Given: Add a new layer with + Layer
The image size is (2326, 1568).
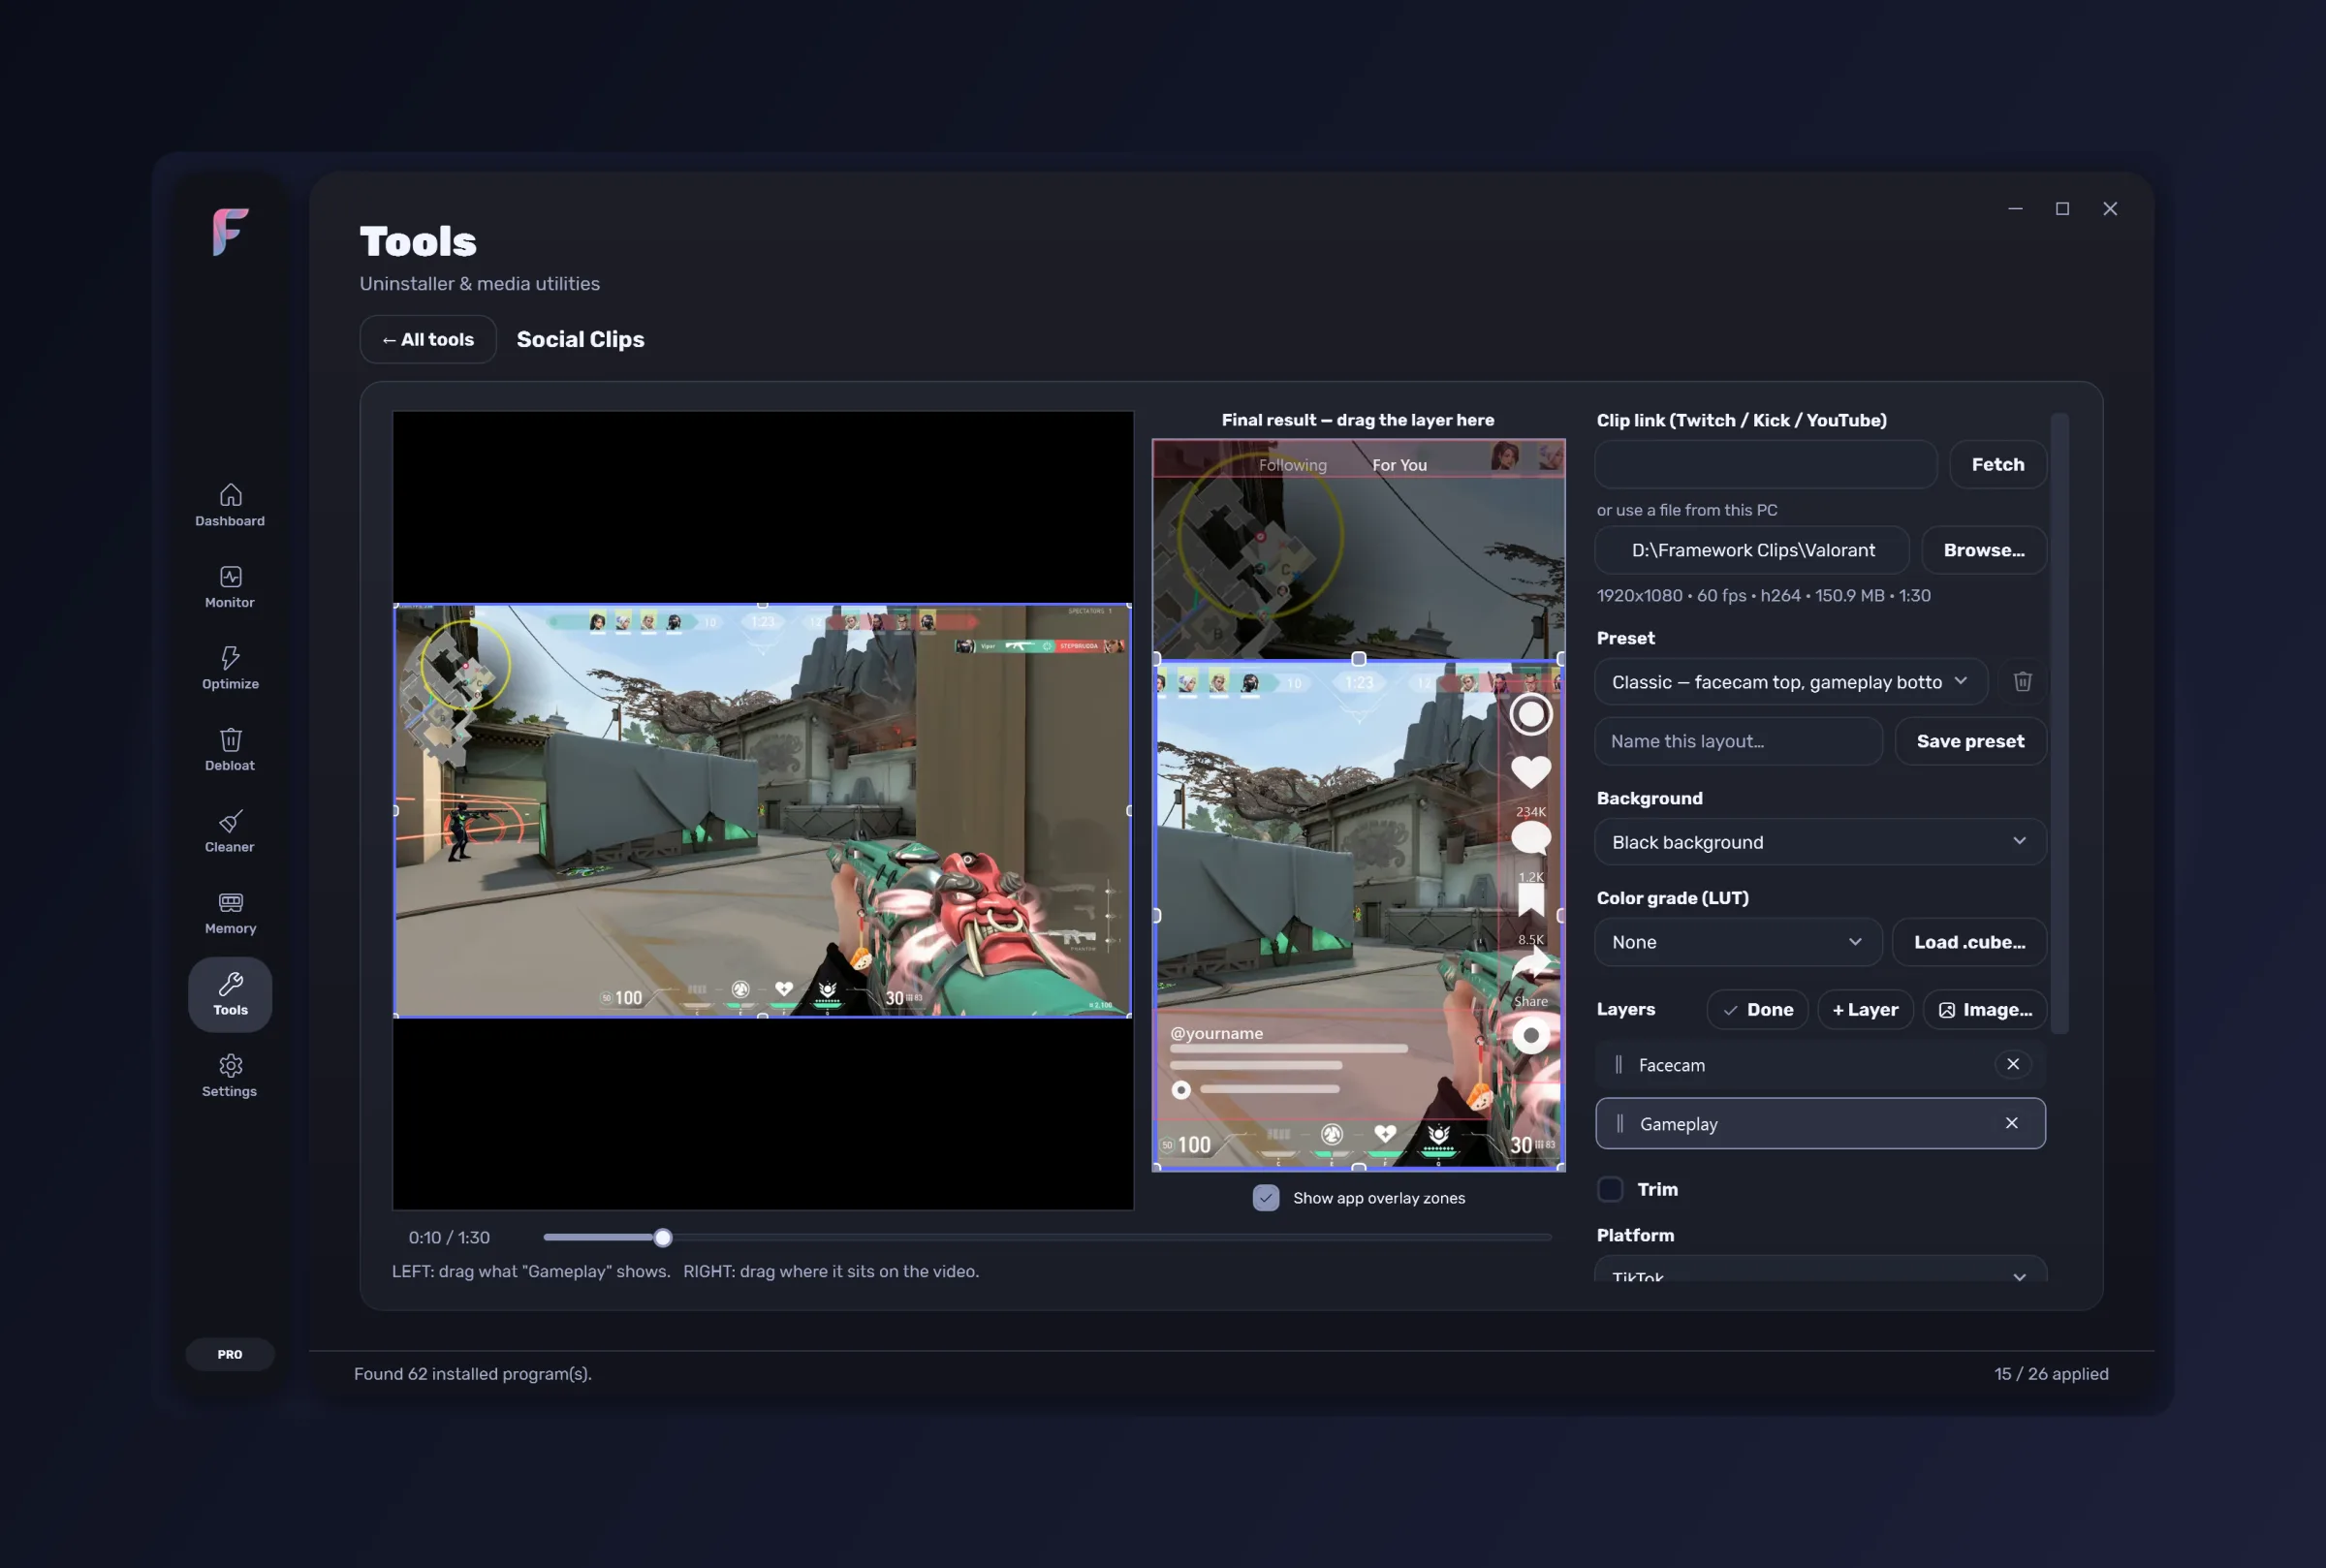Looking at the screenshot, I should click(x=1865, y=1009).
